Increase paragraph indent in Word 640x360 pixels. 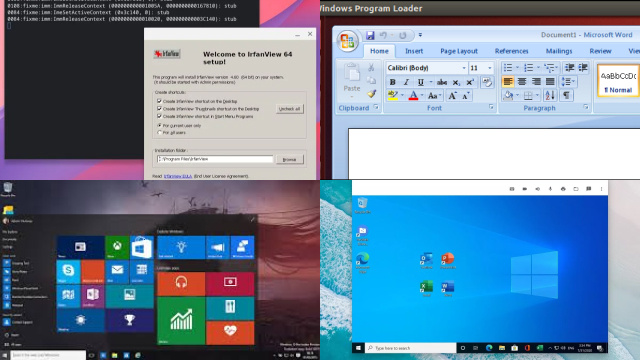coord(583,68)
